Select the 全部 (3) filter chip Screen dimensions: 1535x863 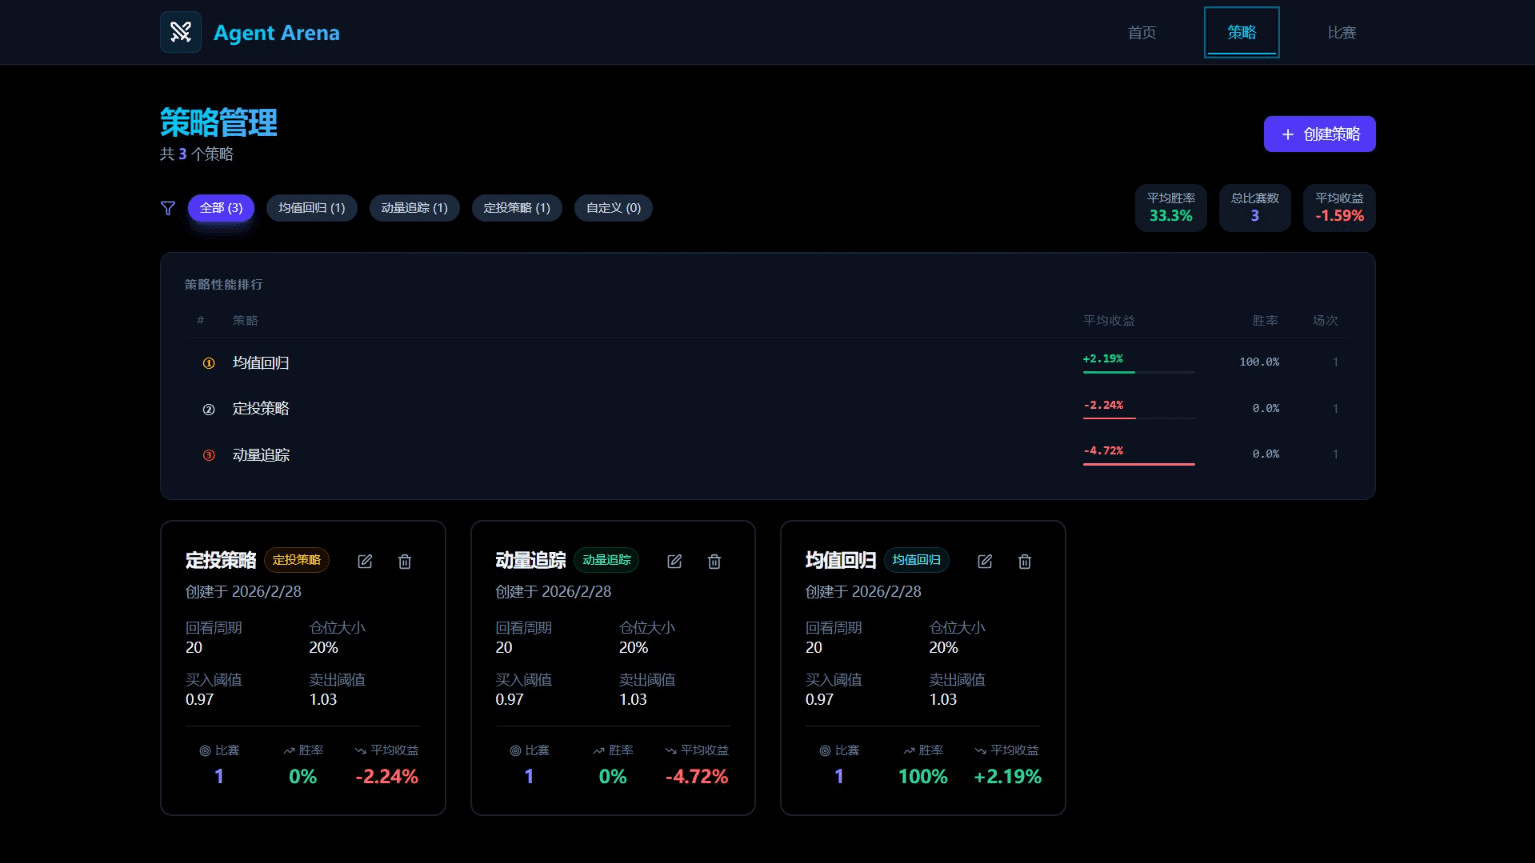[x=221, y=208]
